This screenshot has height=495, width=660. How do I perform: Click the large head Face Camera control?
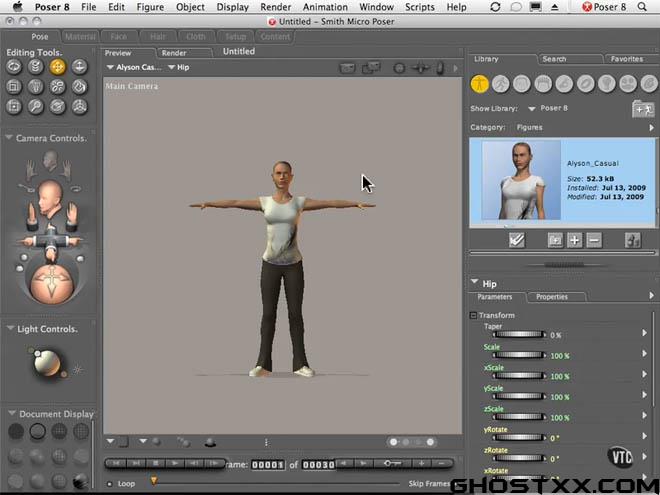pos(50,199)
